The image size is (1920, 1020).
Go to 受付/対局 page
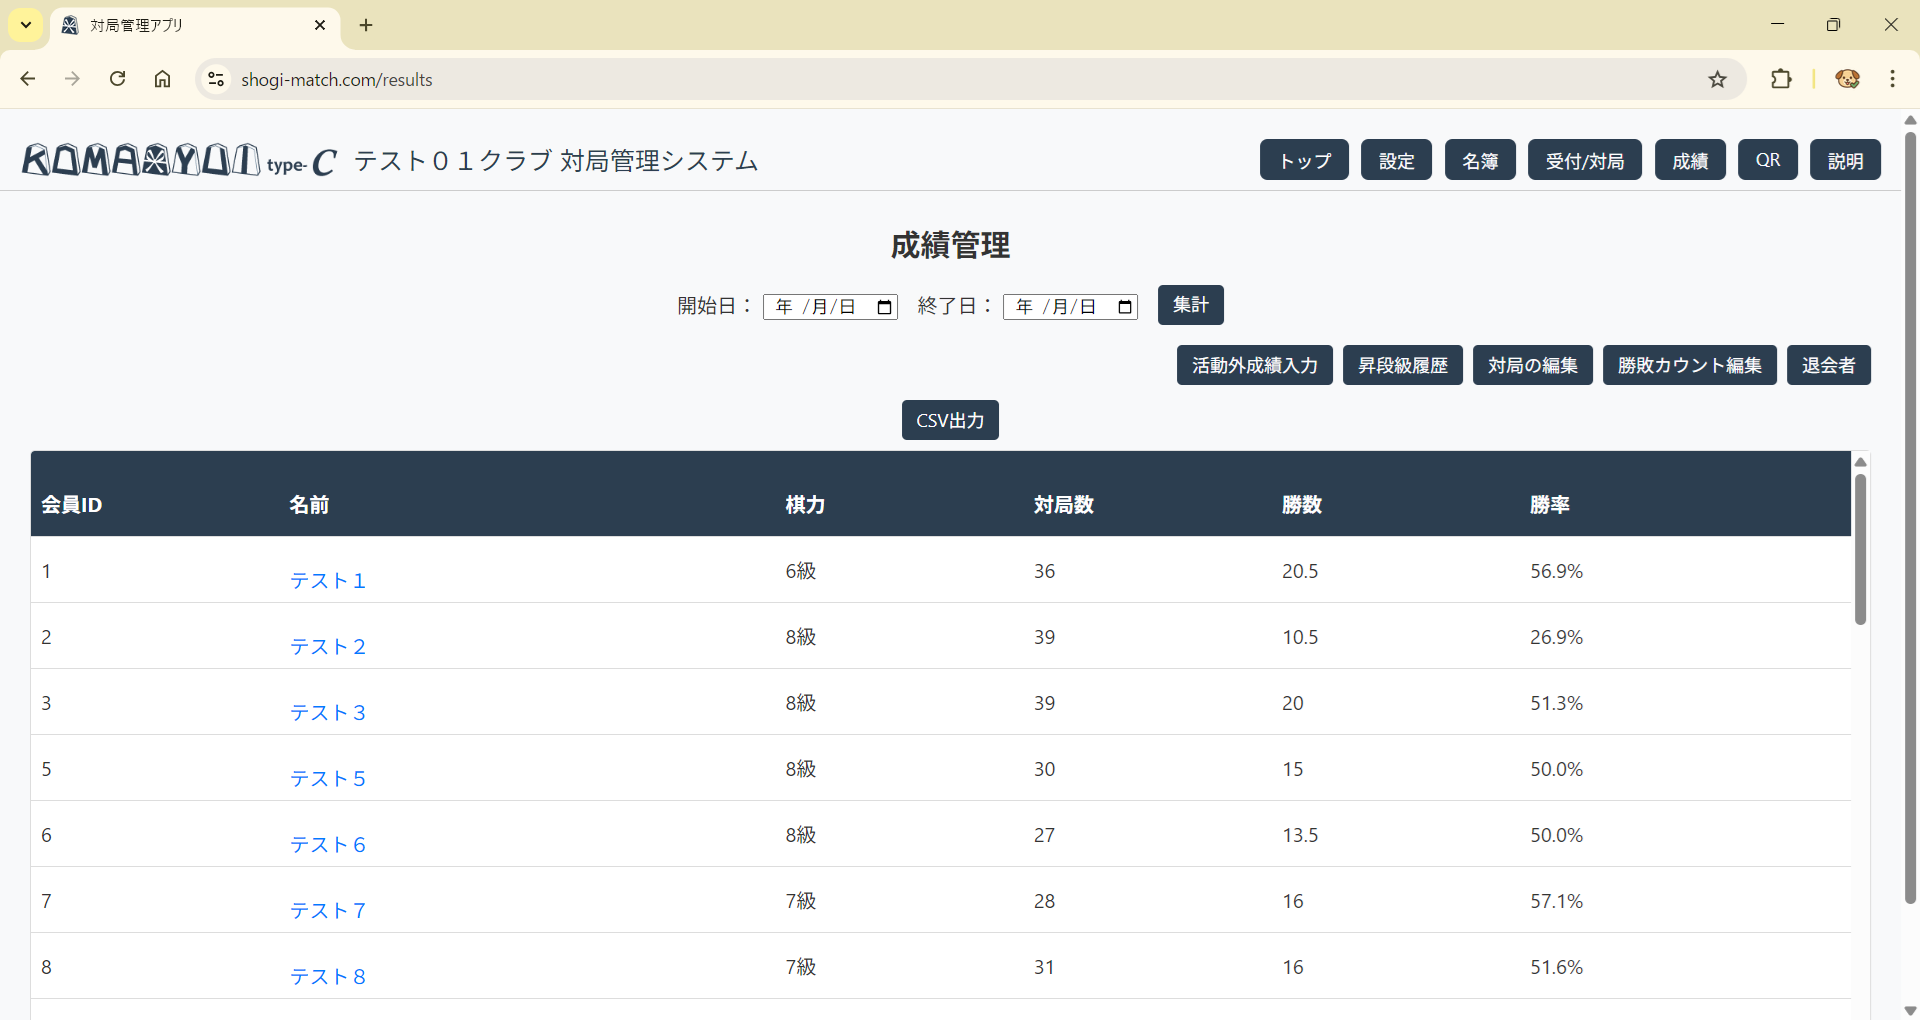pyautogui.click(x=1584, y=160)
